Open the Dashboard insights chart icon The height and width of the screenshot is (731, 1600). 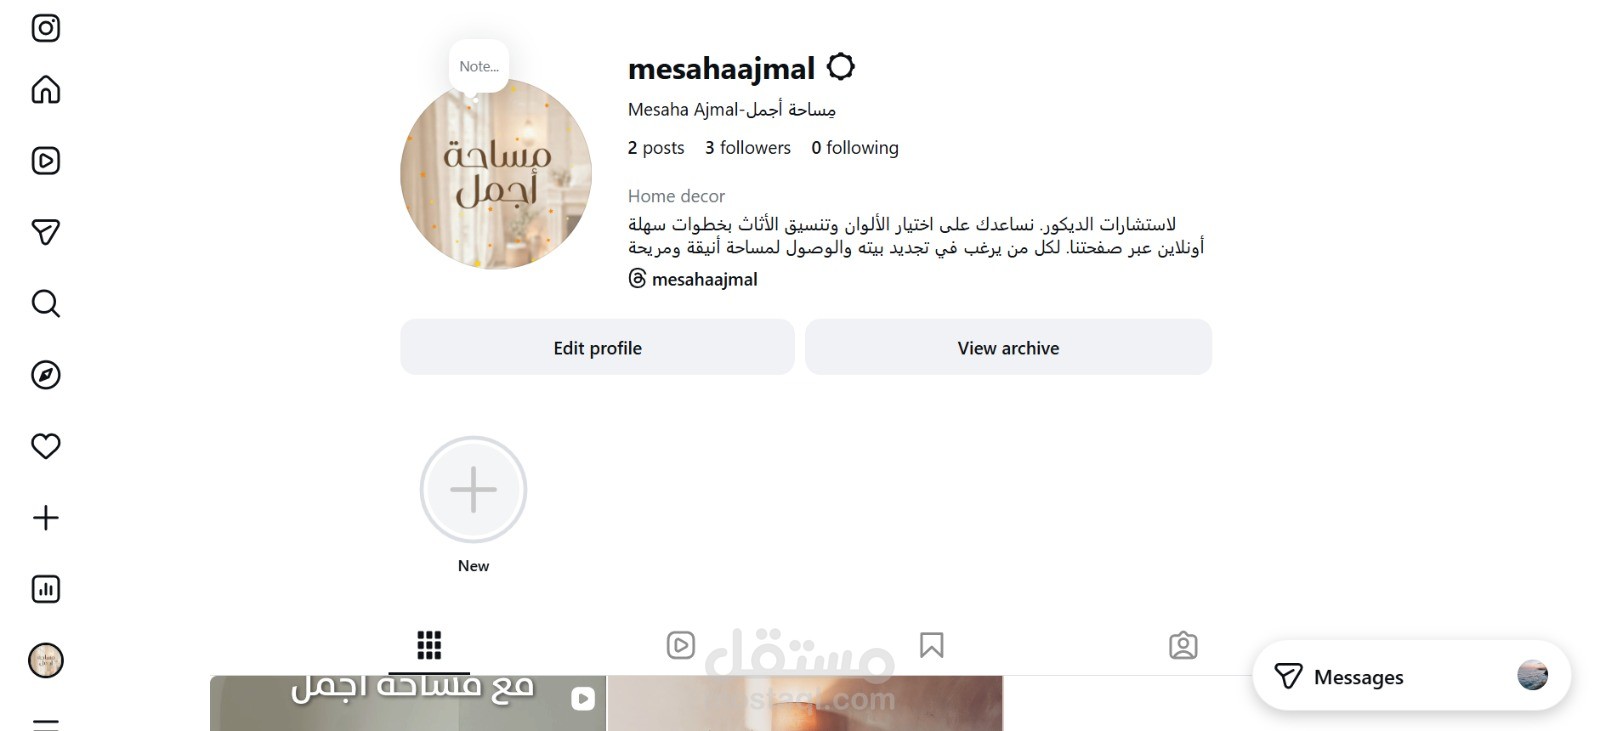click(x=46, y=589)
